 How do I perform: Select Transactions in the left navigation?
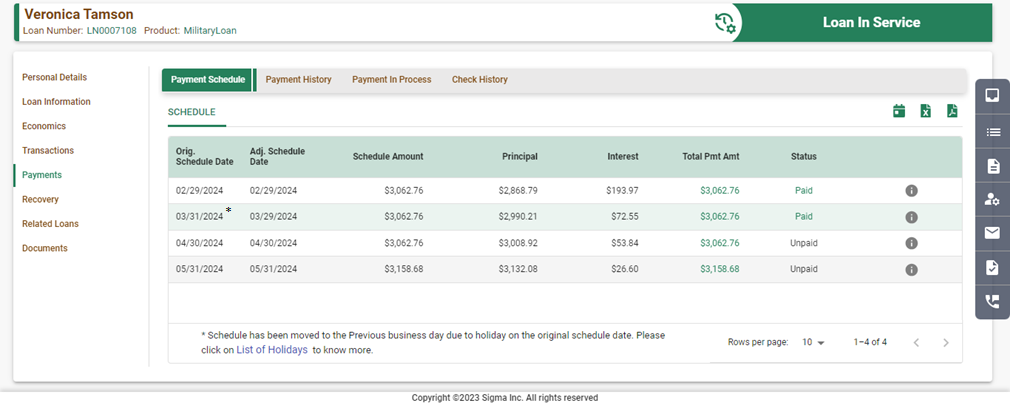tap(48, 150)
